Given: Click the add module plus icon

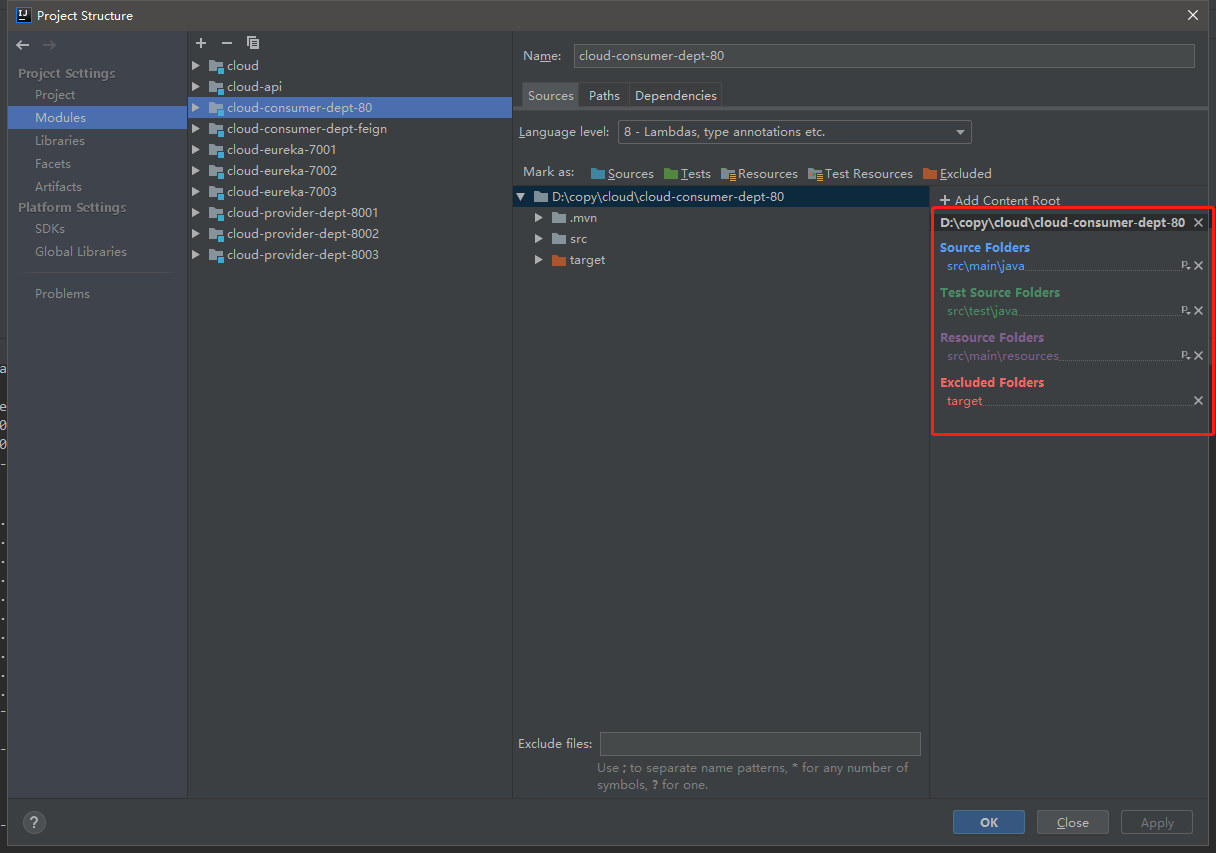Looking at the screenshot, I should (201, 43).
